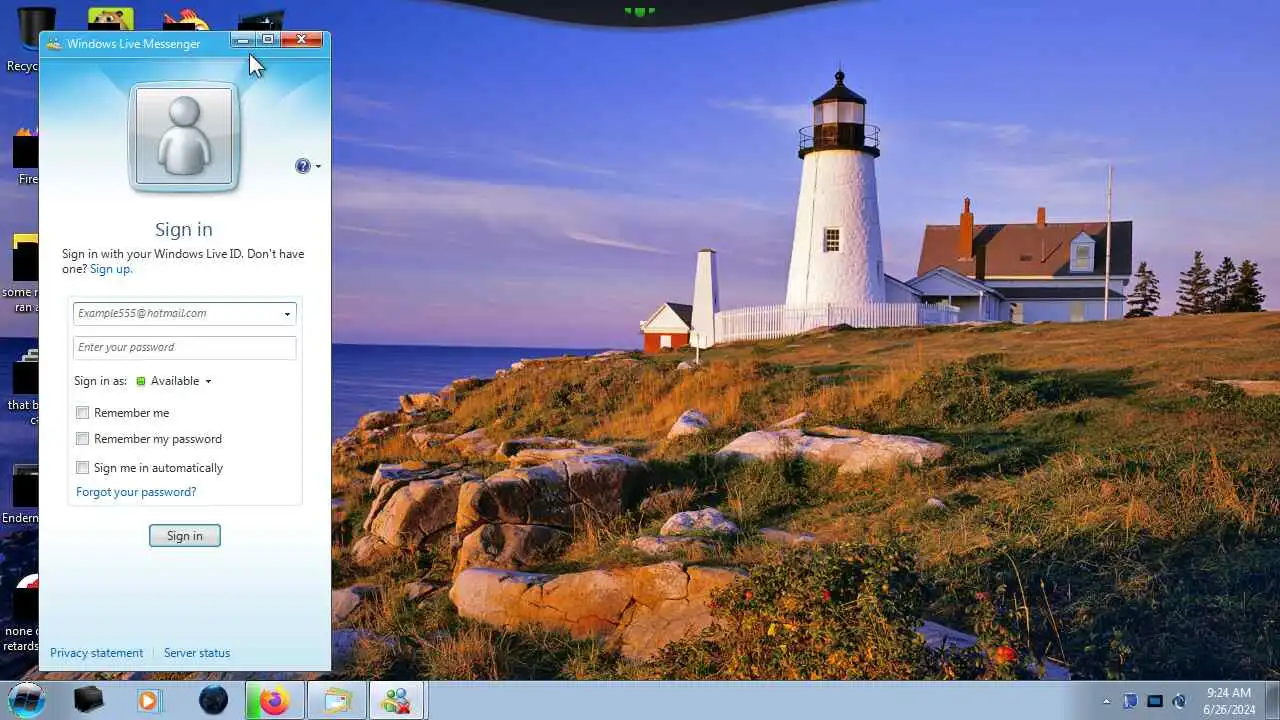The height and width of the screenshot is (720, 1280).
Task: Launch Windows Media Player from taskbar
Action: coord(149,700)
